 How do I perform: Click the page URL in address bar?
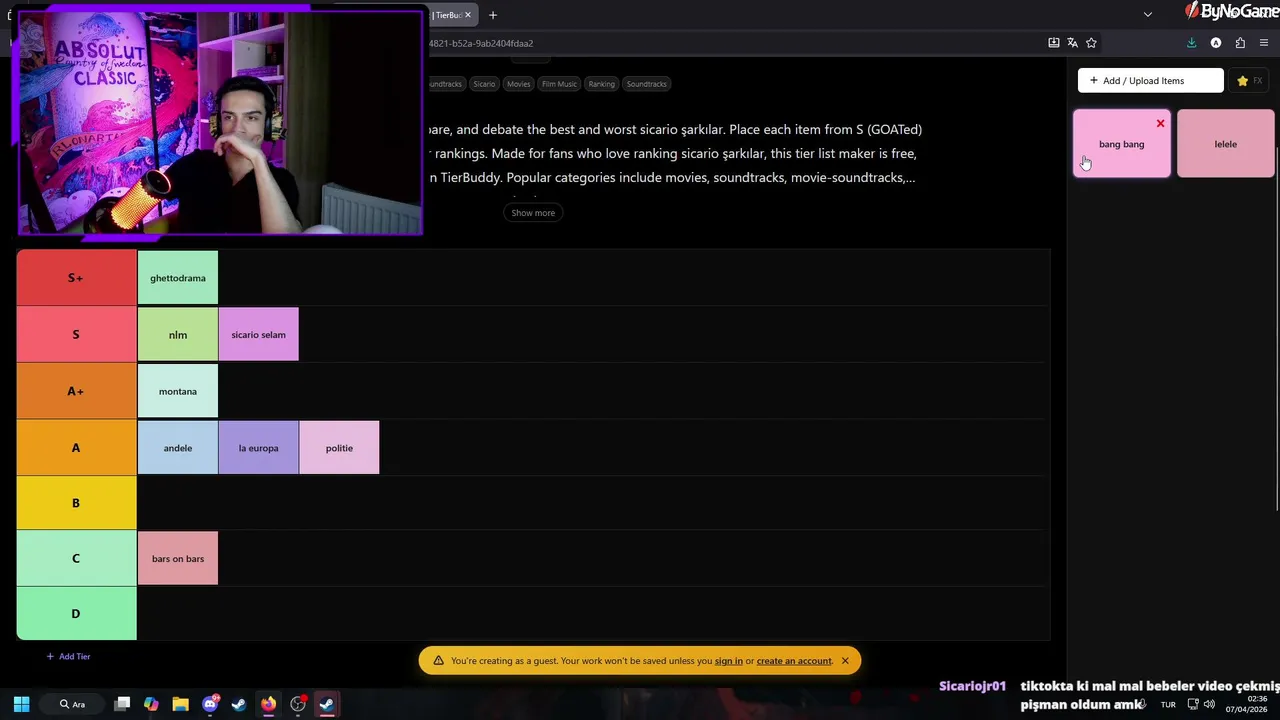(x=481, y=43)
